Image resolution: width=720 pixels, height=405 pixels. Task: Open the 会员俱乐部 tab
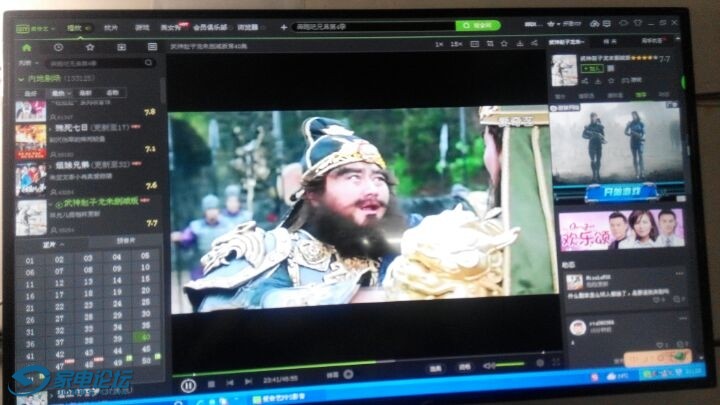click(212, 27)
